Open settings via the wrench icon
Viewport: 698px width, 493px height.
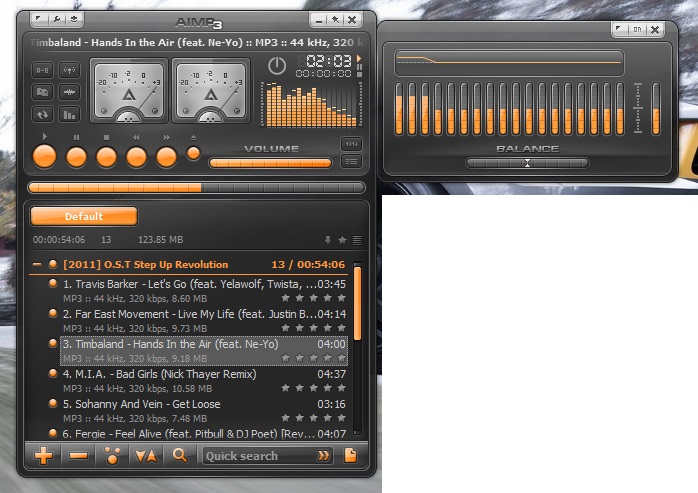click(57, 19)
